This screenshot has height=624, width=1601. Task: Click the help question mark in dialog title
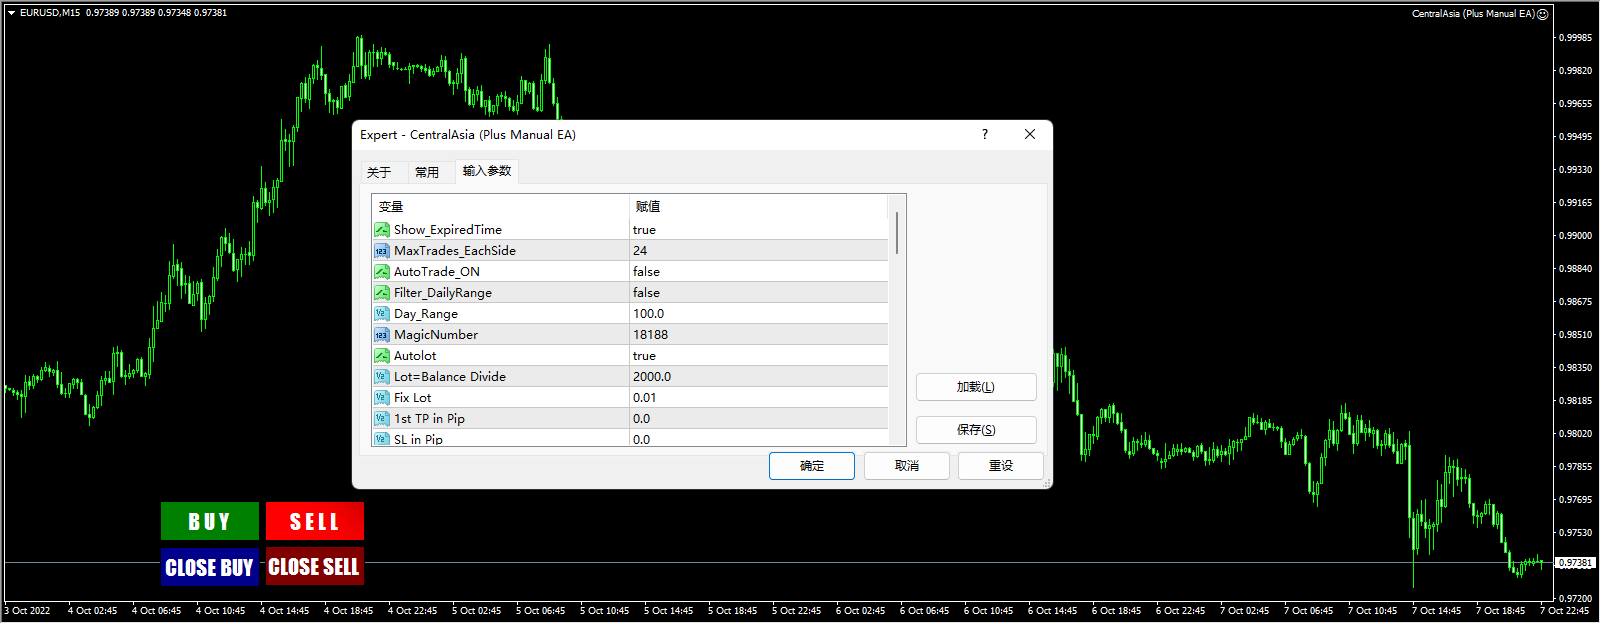984,134
